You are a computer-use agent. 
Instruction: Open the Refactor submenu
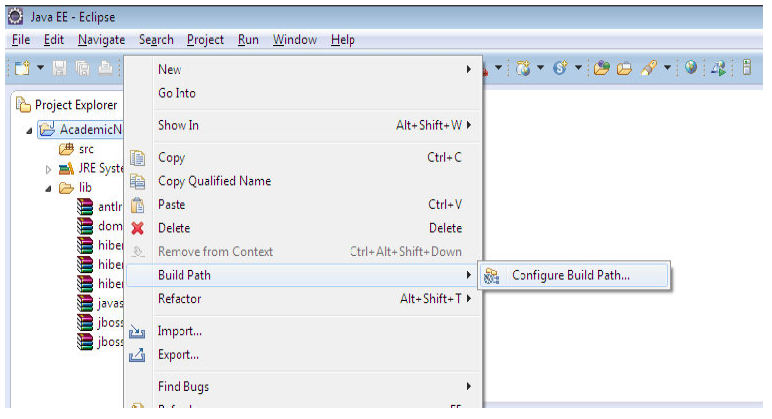click(180, 299)
